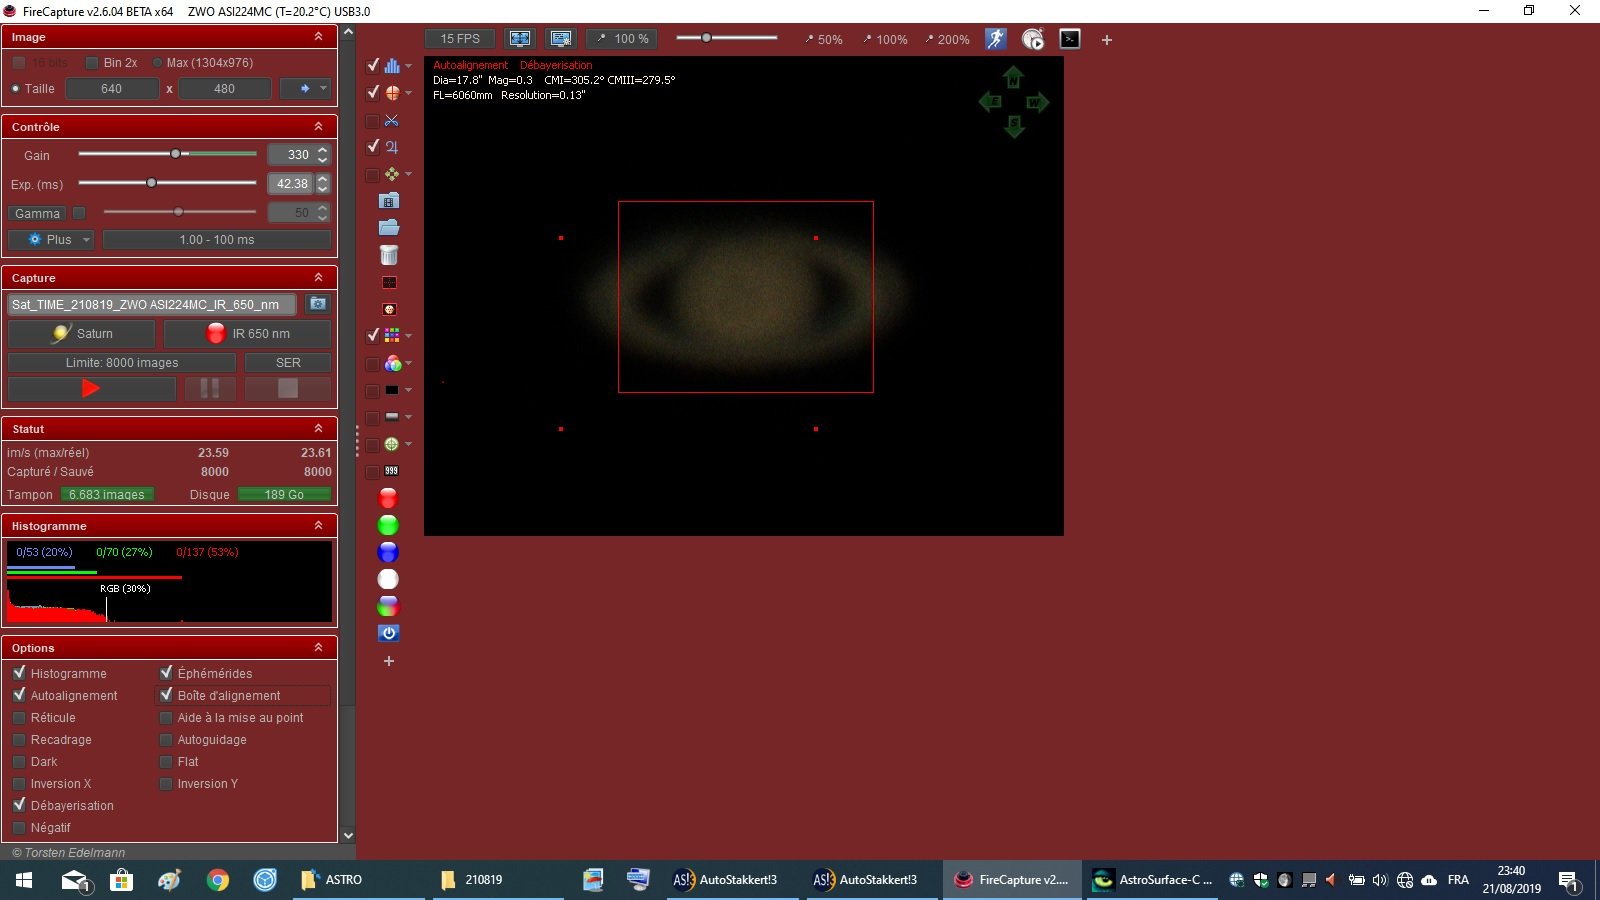Viewport: 1600px width, 900px height.
Task: Click the reticle crosshair tool icon
Action: click(x=392, y=93)
